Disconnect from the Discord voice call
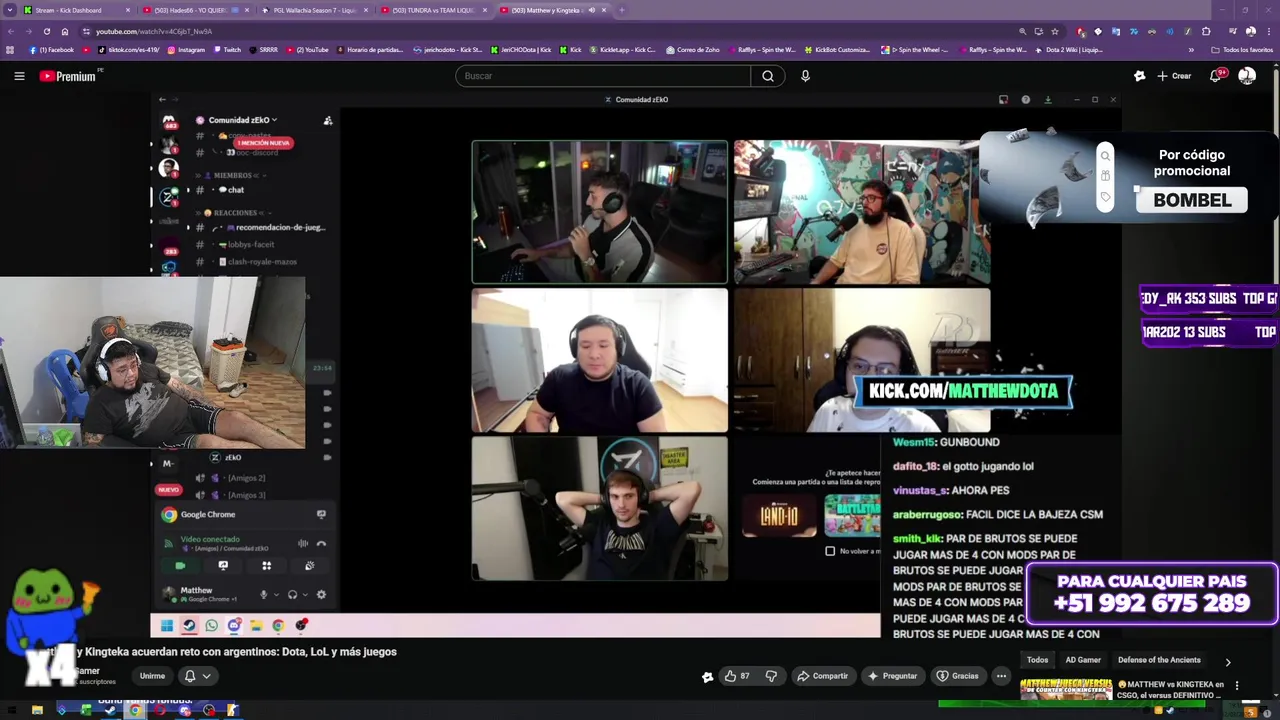This screenshot has height=720, width=1280. pos(321,544)
